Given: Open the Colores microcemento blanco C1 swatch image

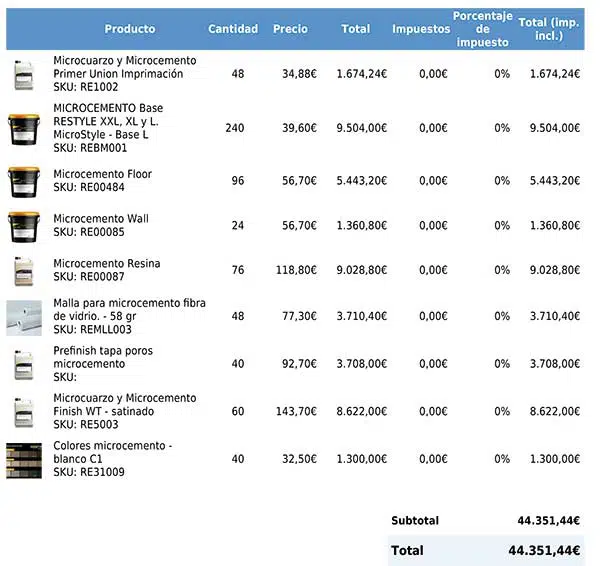Looking at the screenshot, I should (24, 459).
